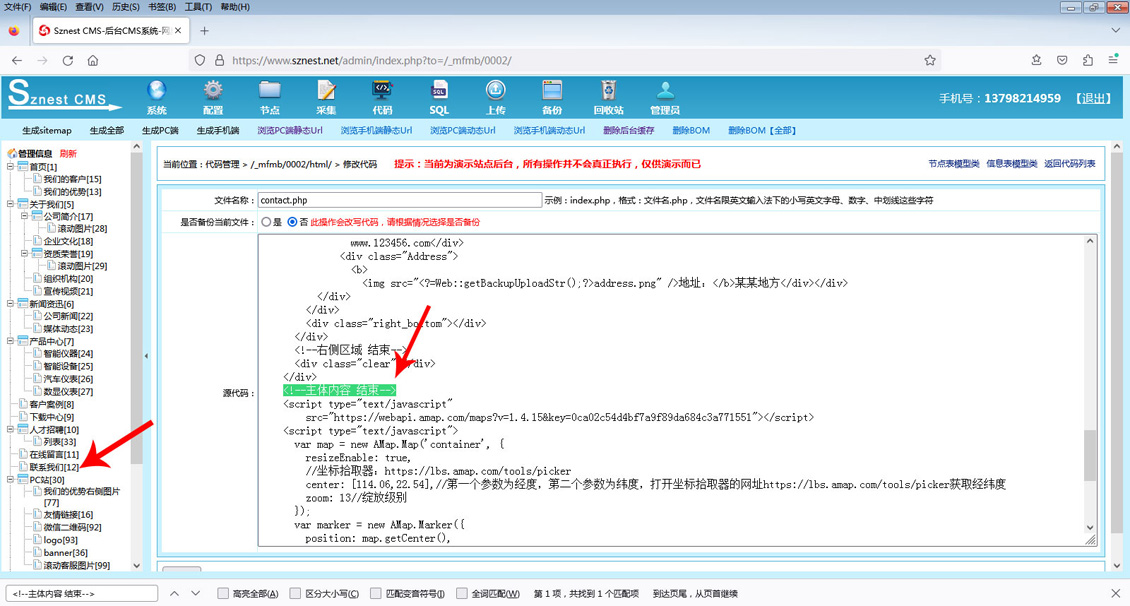Select the 是 backup radio button
This screenshot has height=606, width=1130.
[x=266, y=222]
